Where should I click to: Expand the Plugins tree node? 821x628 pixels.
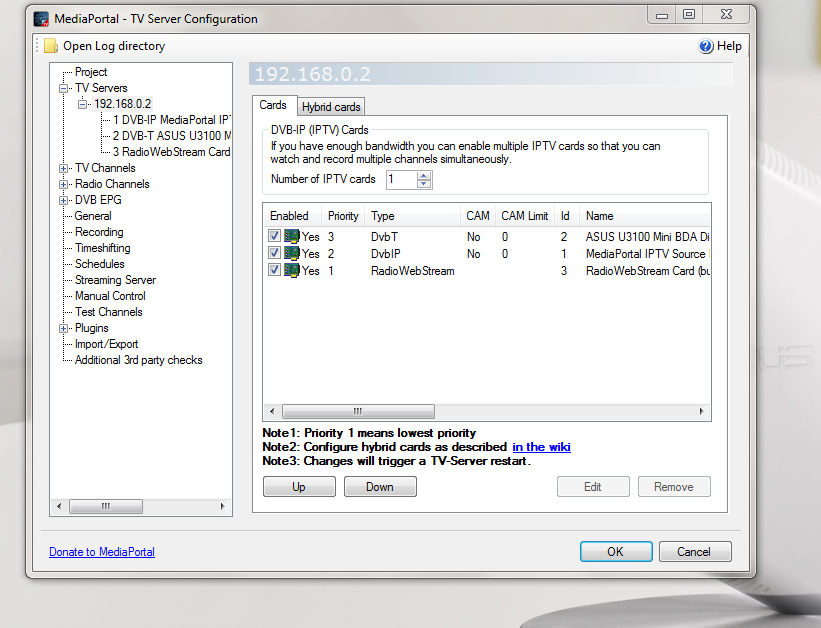coord(63,328)
